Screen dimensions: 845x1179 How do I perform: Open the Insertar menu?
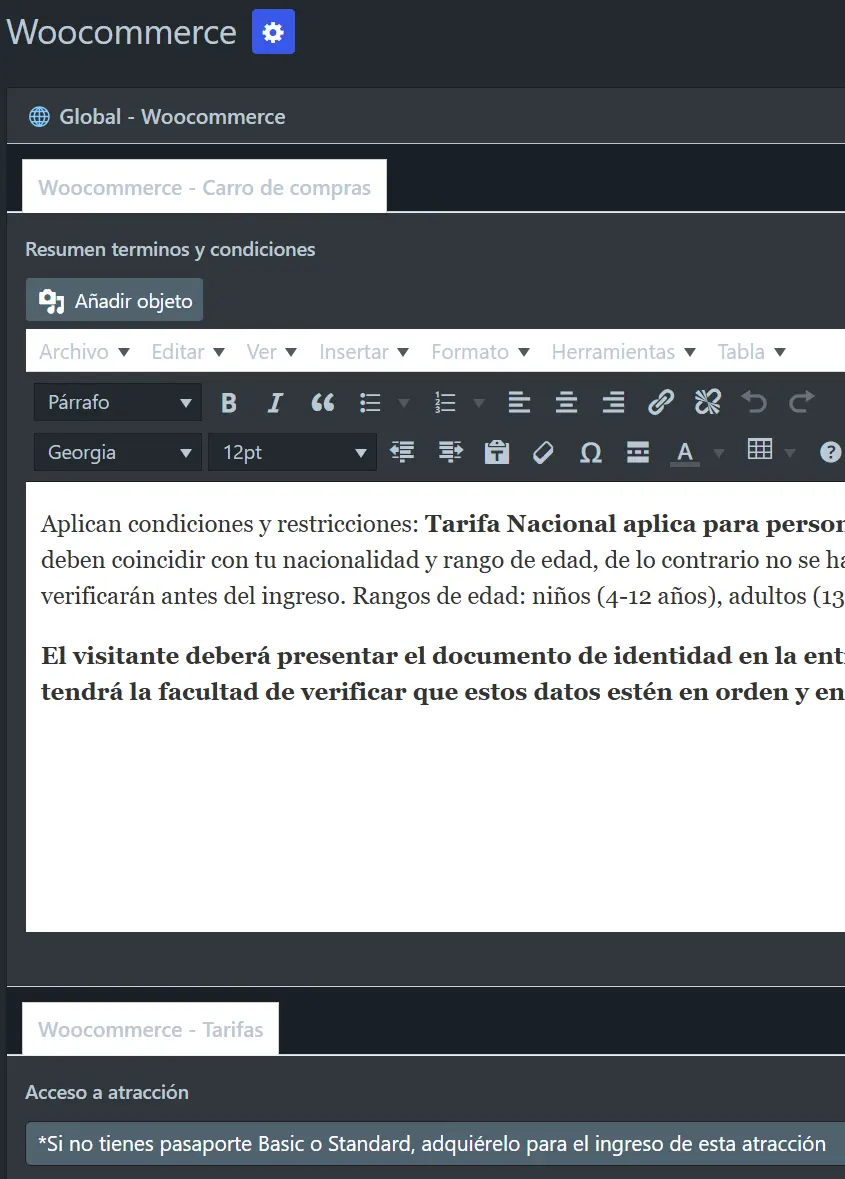363,352
